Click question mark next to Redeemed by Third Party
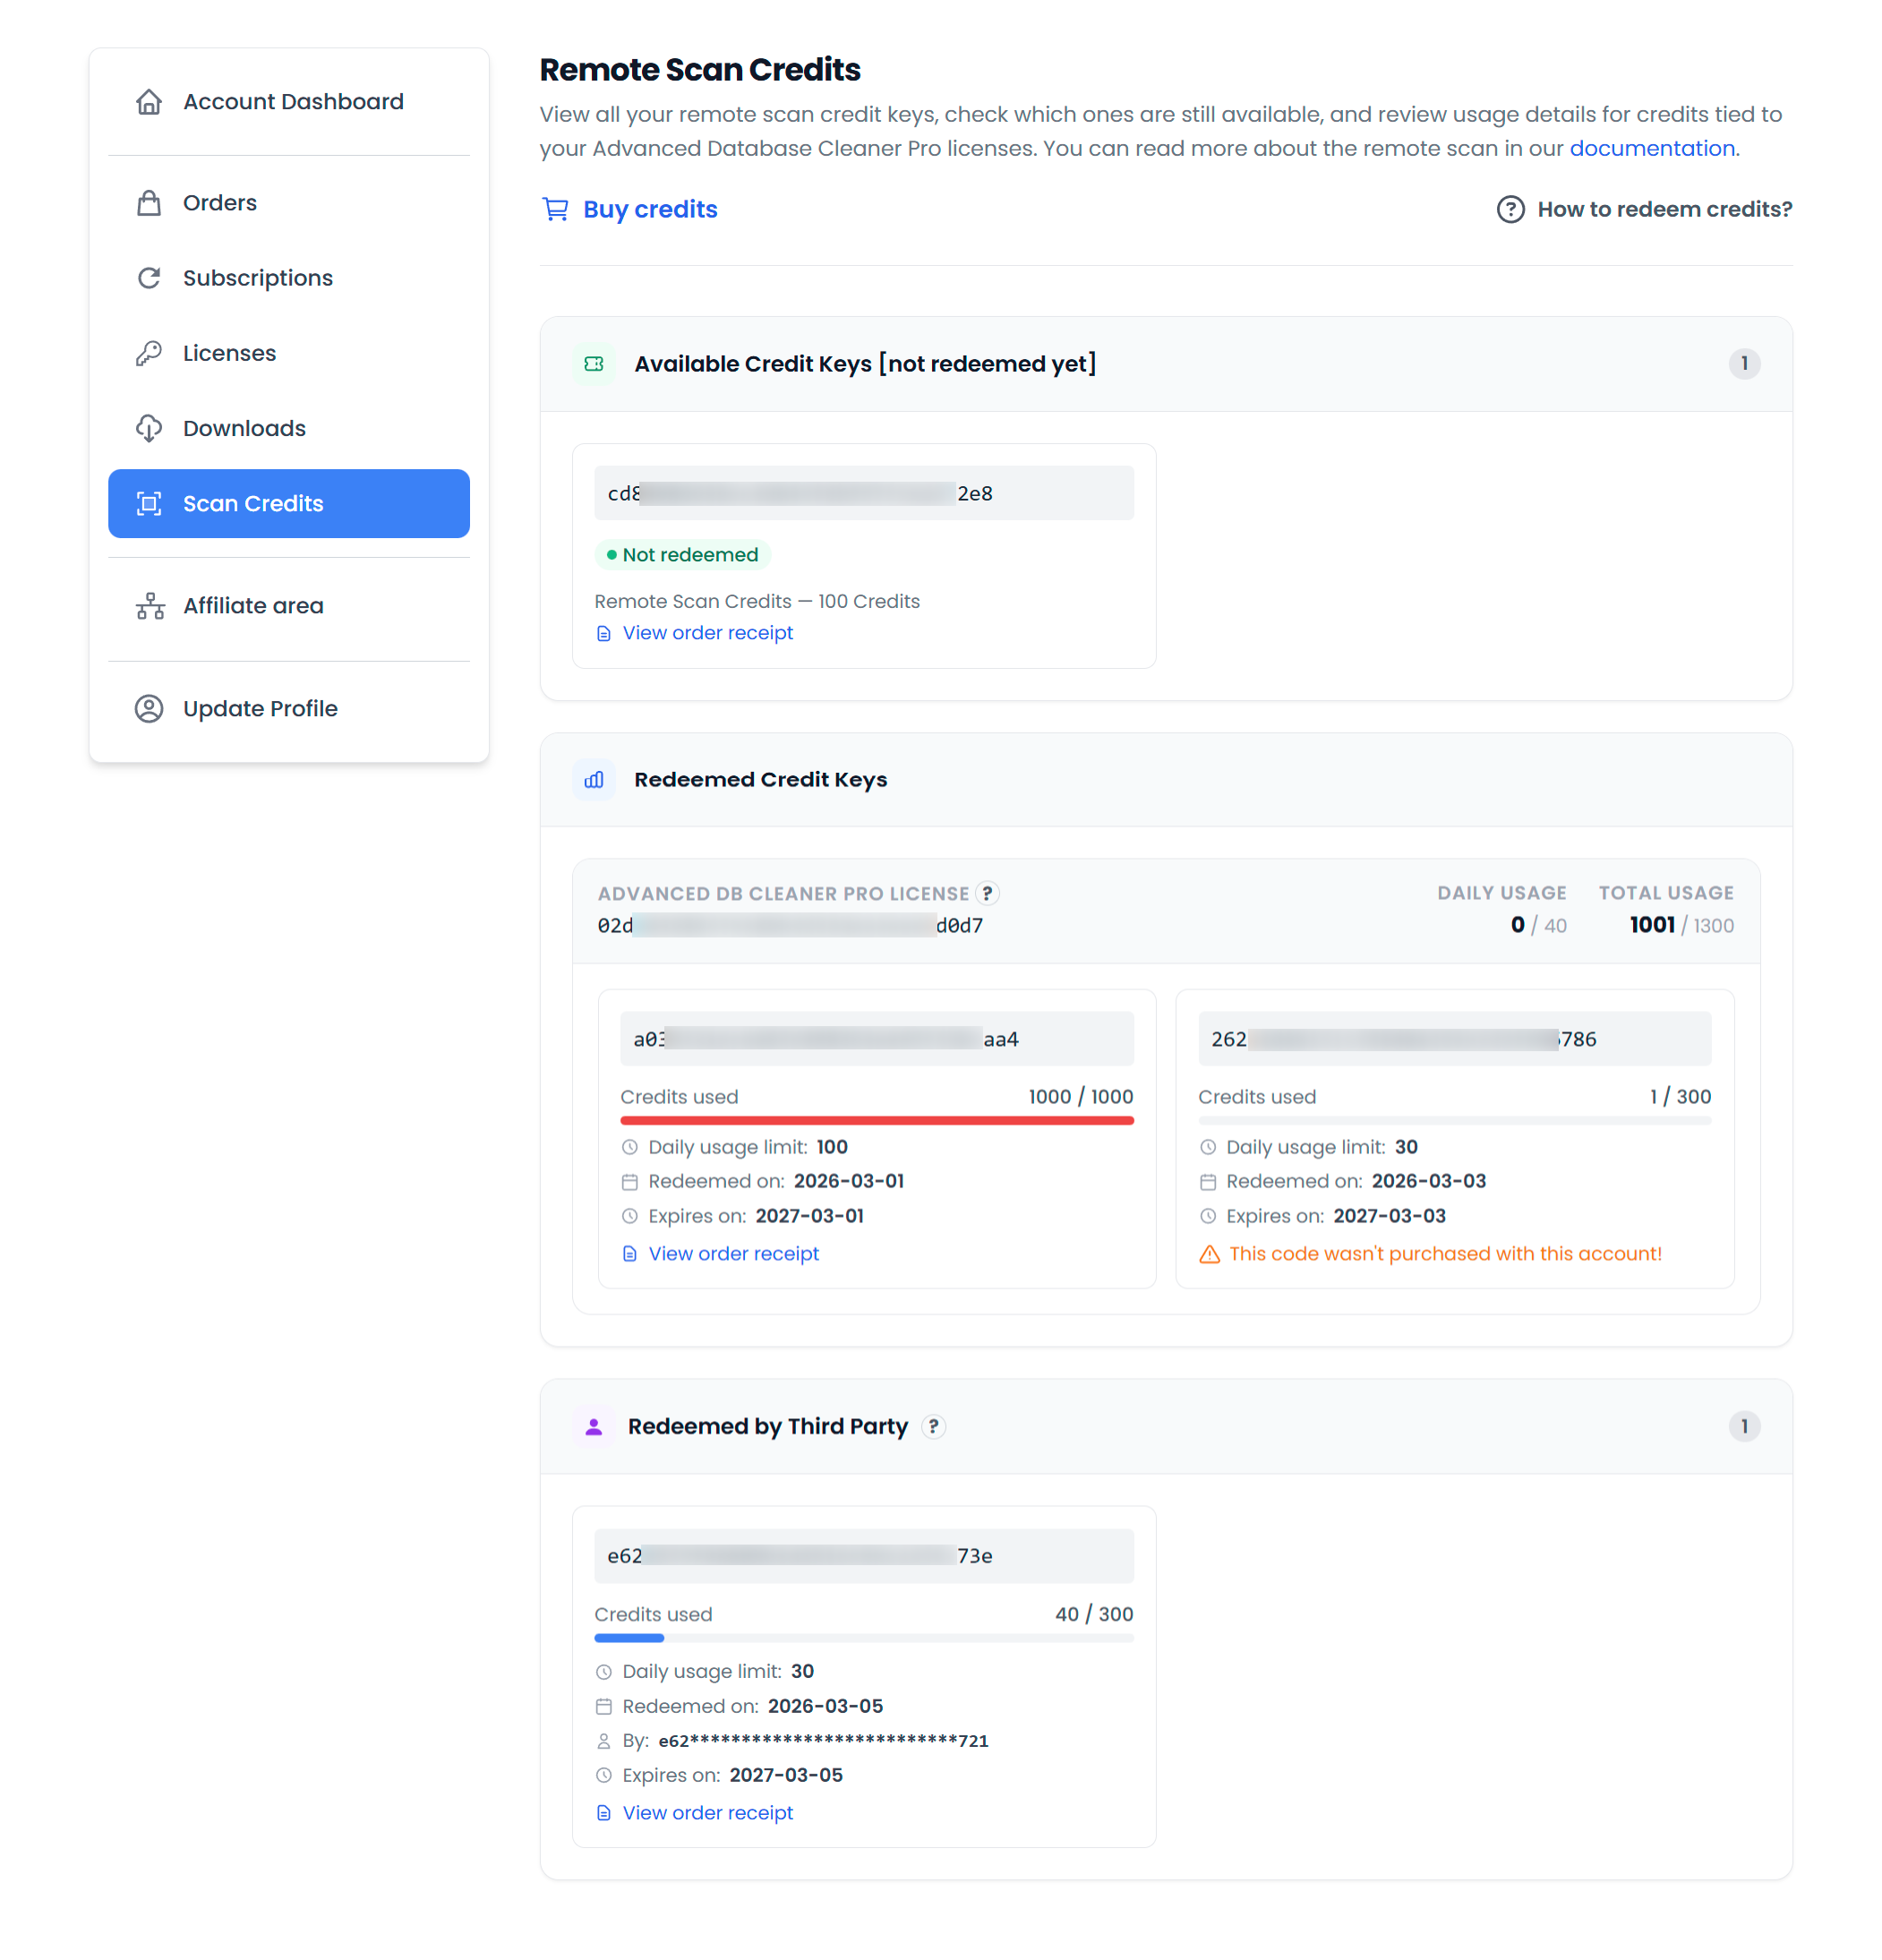Viewport: 1882px width, 1960px height. [x=933, y=1426]
